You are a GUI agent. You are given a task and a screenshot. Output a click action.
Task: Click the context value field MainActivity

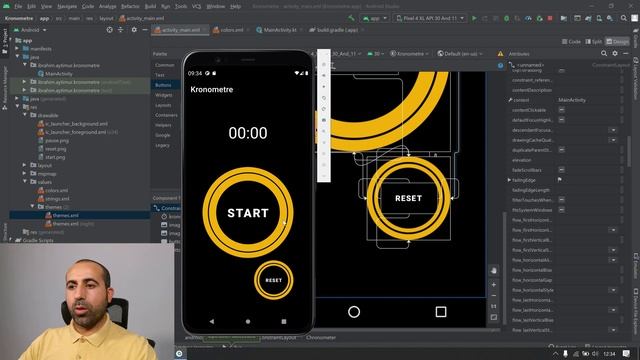(x=588, y=100)
